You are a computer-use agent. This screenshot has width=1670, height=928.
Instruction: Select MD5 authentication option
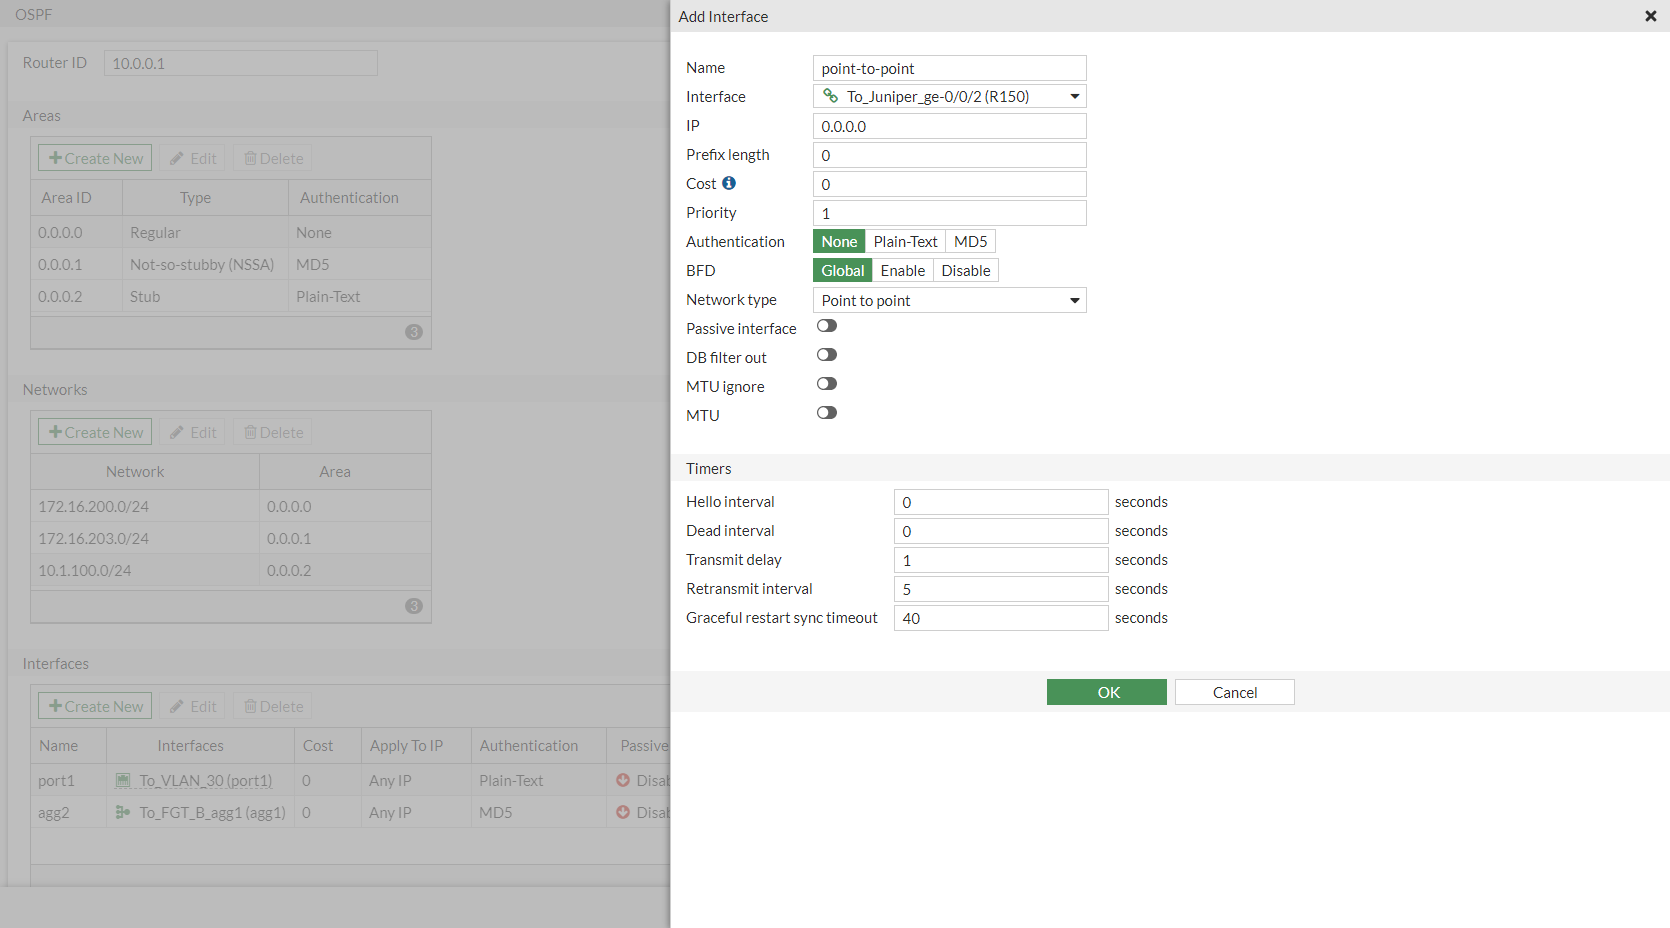click(x=970, y=242)
